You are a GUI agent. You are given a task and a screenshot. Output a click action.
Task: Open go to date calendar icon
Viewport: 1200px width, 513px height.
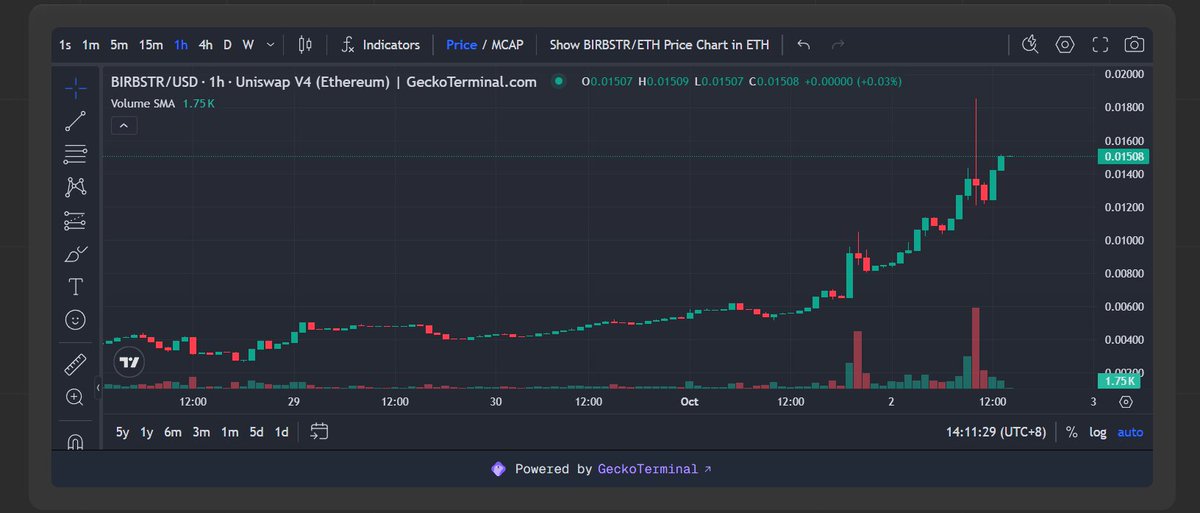pyautogui.click(x=319, y=432)
